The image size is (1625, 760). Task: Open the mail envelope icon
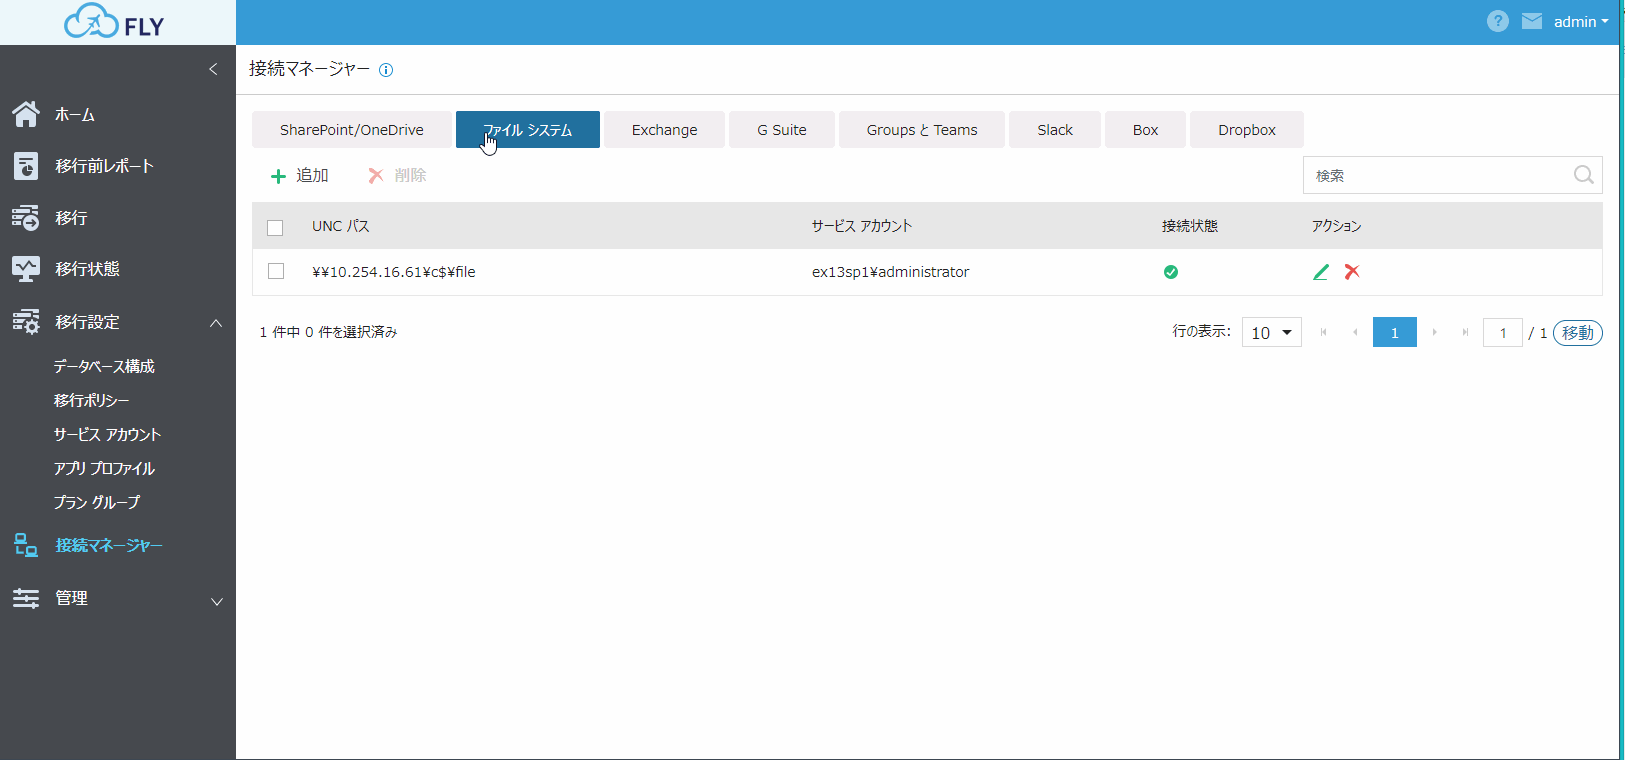[x=1532, y=21]
